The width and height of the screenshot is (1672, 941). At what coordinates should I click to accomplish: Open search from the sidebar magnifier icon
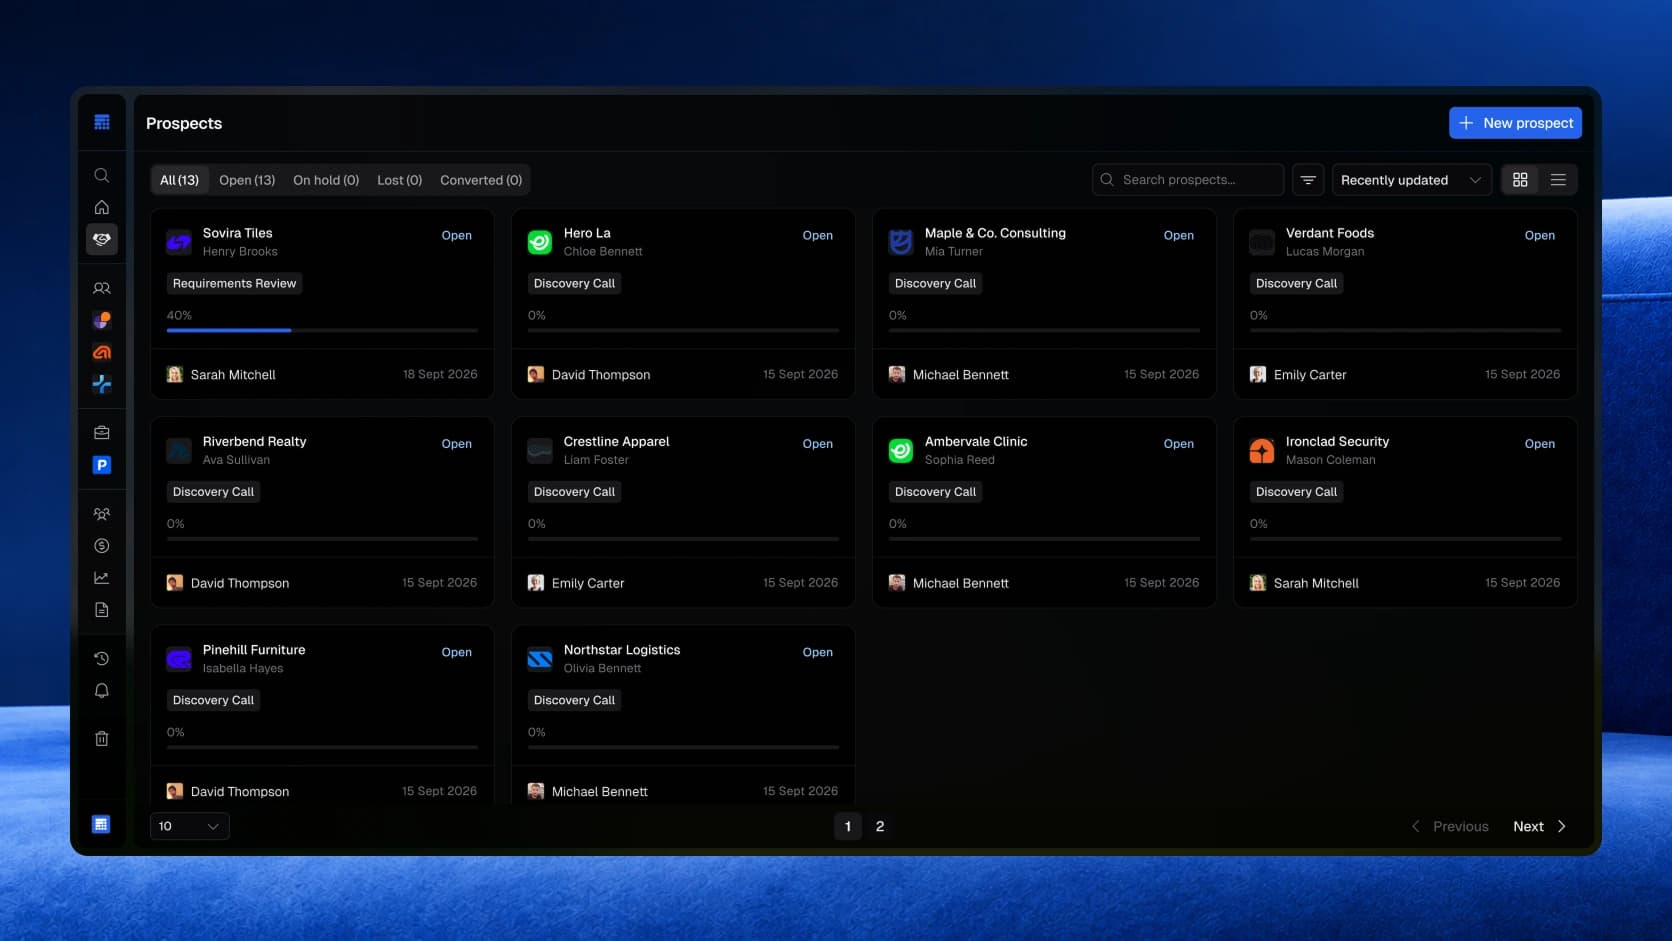pos(101,175)
